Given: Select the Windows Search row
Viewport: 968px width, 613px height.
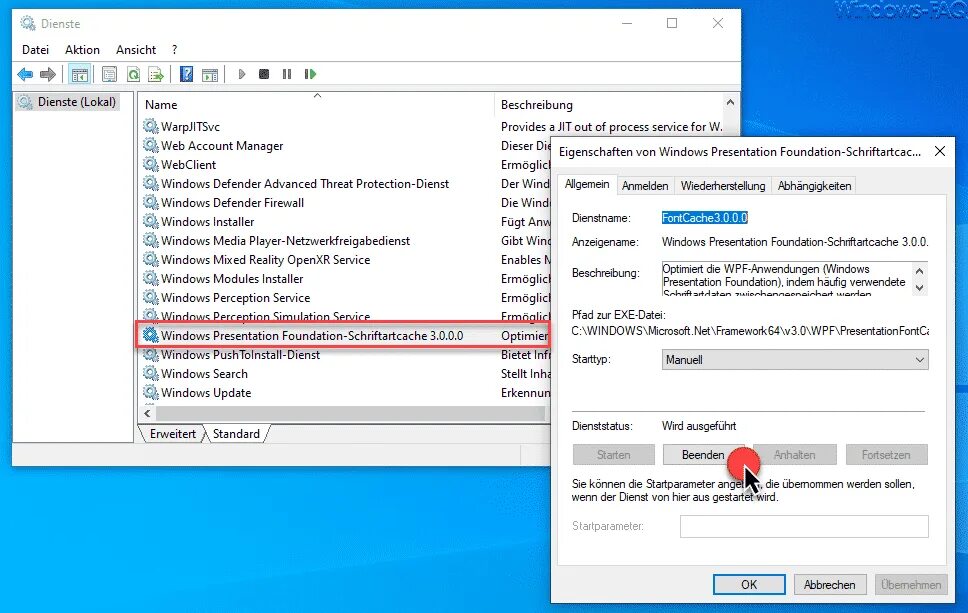Looking at the screenshot, I should tap(344, 373).
